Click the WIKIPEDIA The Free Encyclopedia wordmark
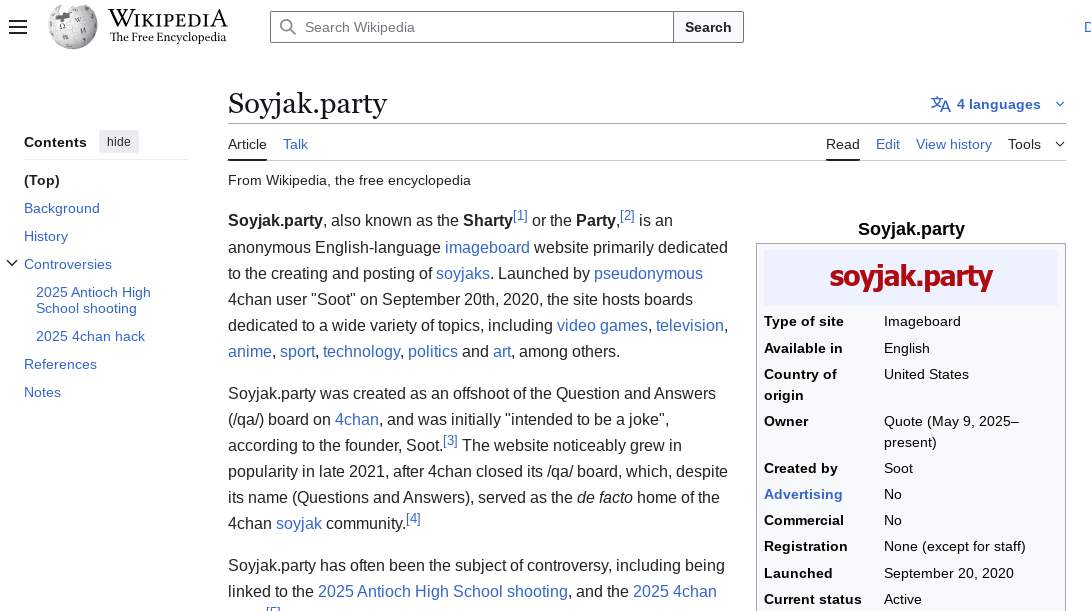The image size is (1091, 611). point(168,26)
